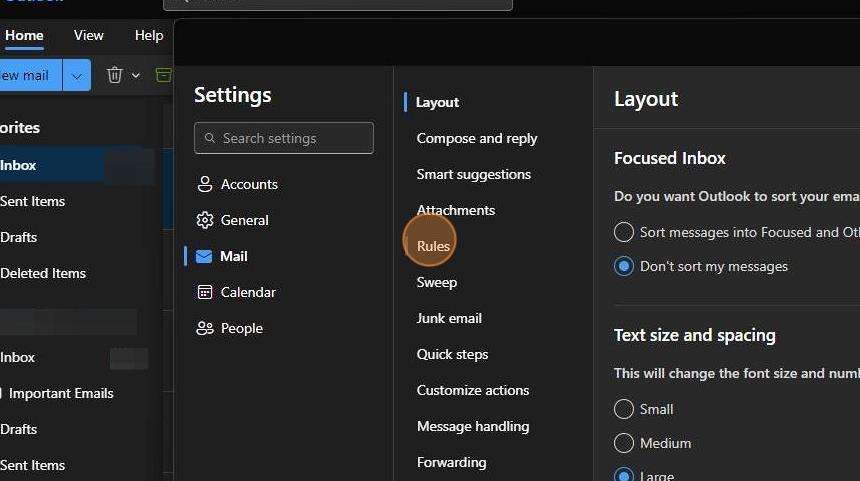The height and width of the screenshot is (481, 860).
Task: Click the Favorites section header
Action: (20, 128)
